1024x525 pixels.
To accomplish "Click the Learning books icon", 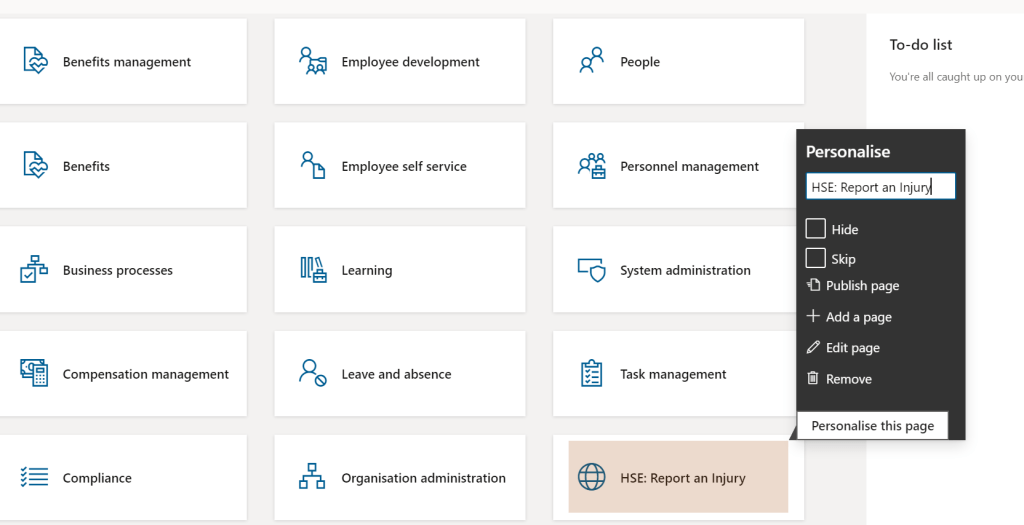I will [313, 270].
